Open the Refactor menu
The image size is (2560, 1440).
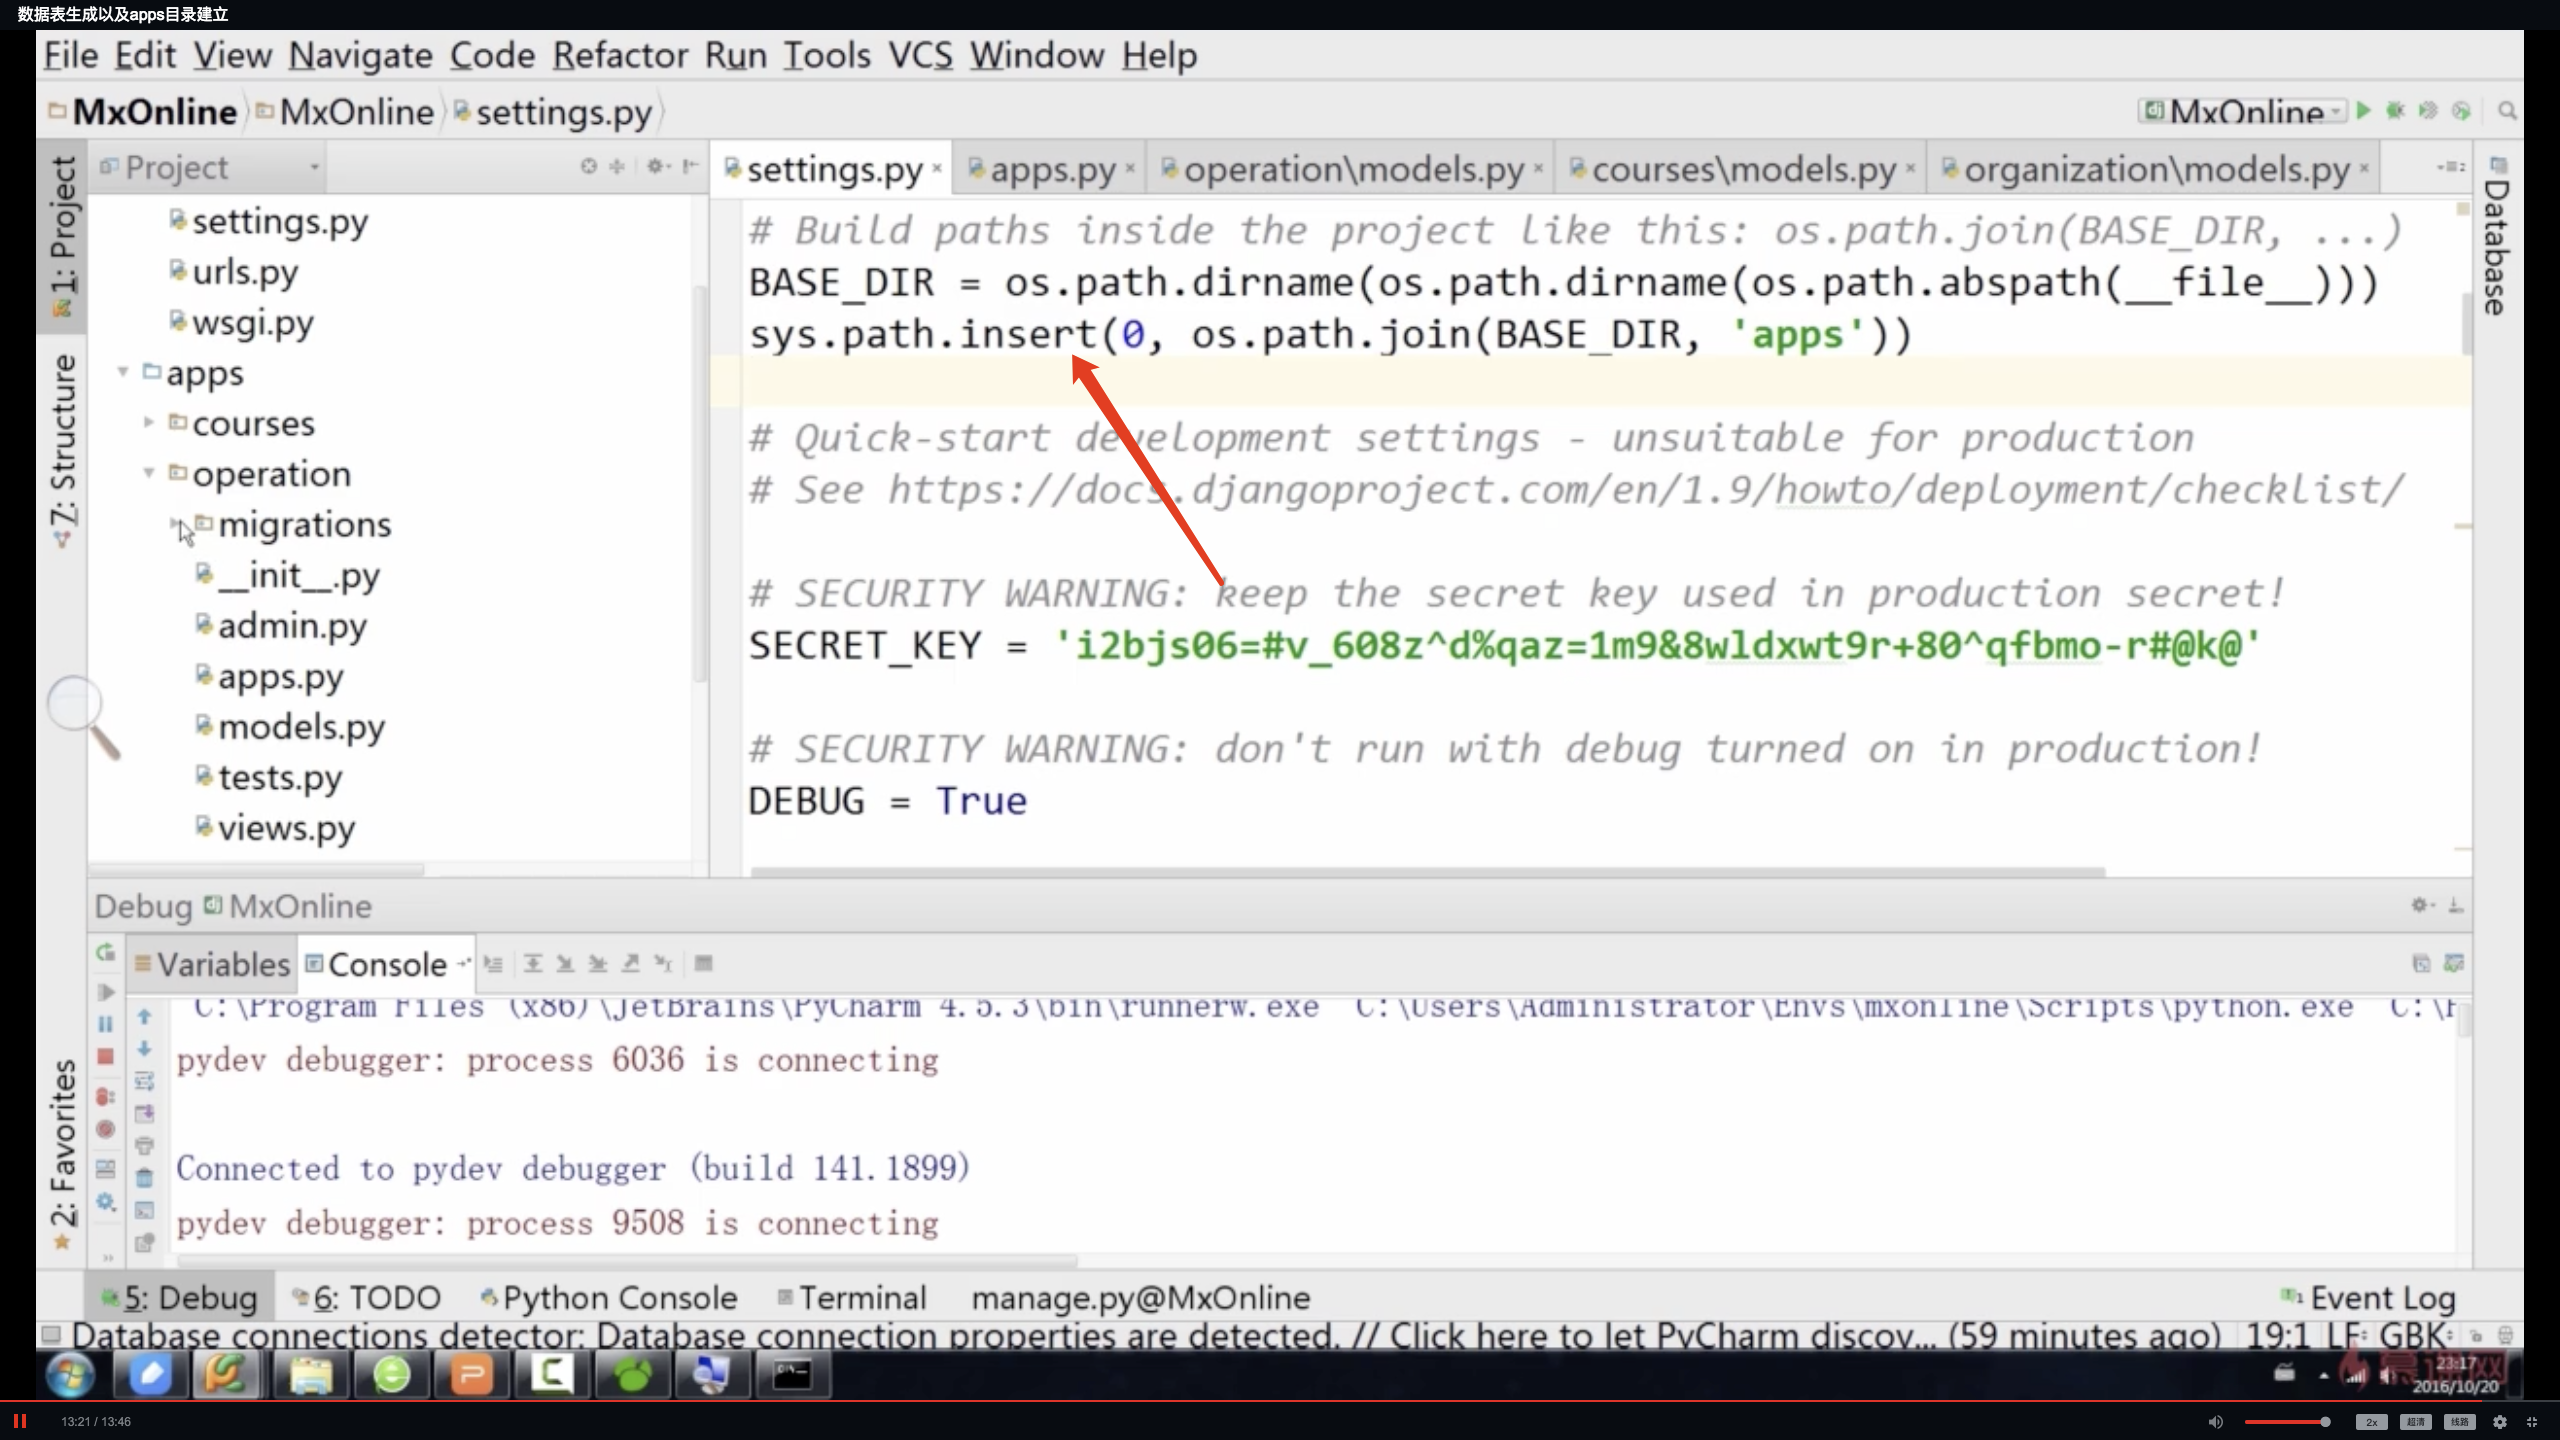coord(619,55)
